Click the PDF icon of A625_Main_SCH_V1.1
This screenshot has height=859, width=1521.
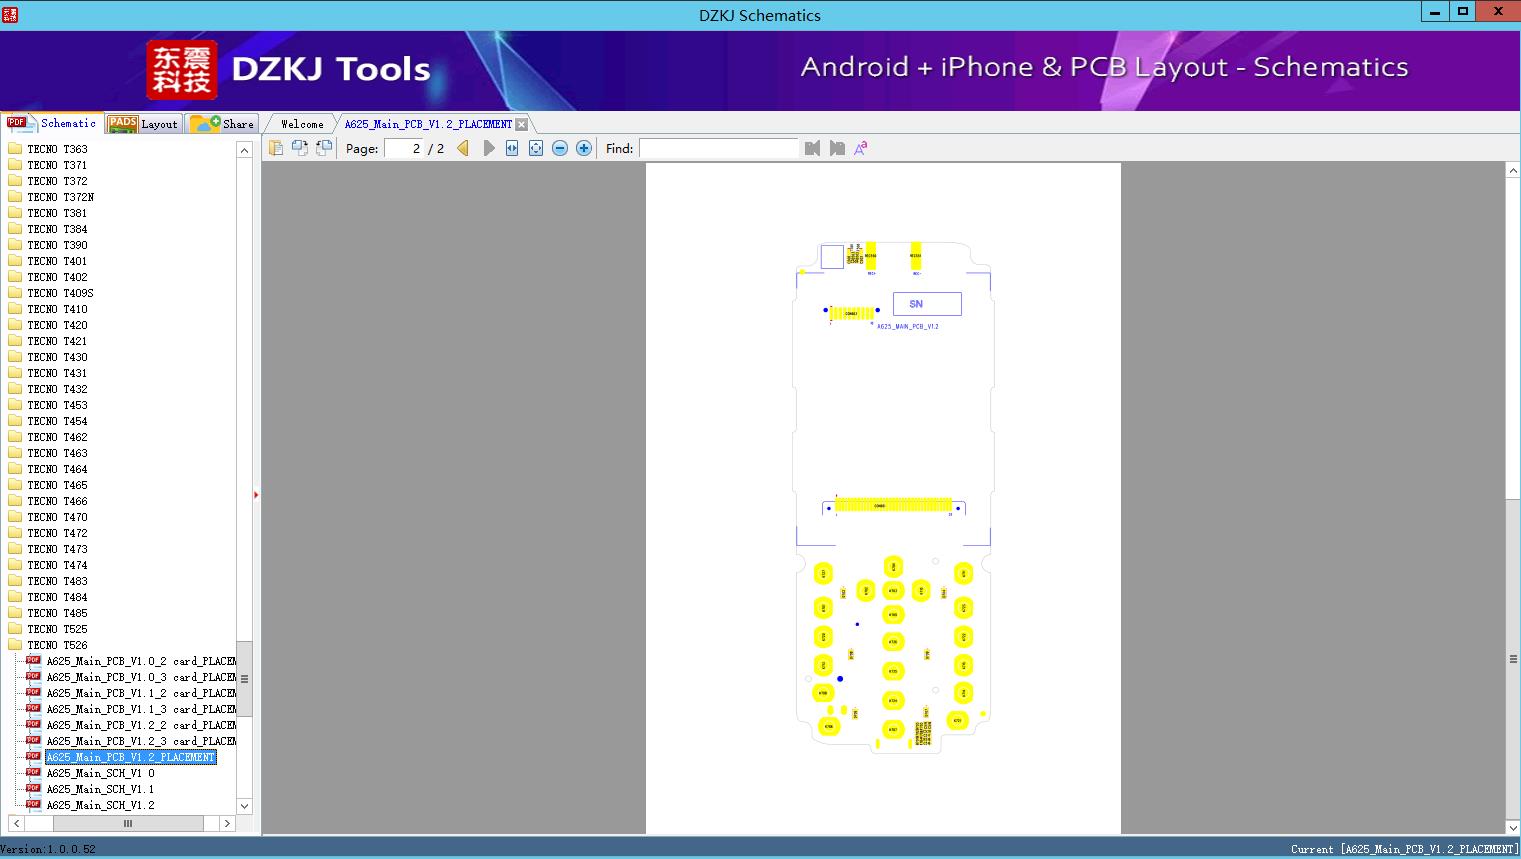[33, 788]
